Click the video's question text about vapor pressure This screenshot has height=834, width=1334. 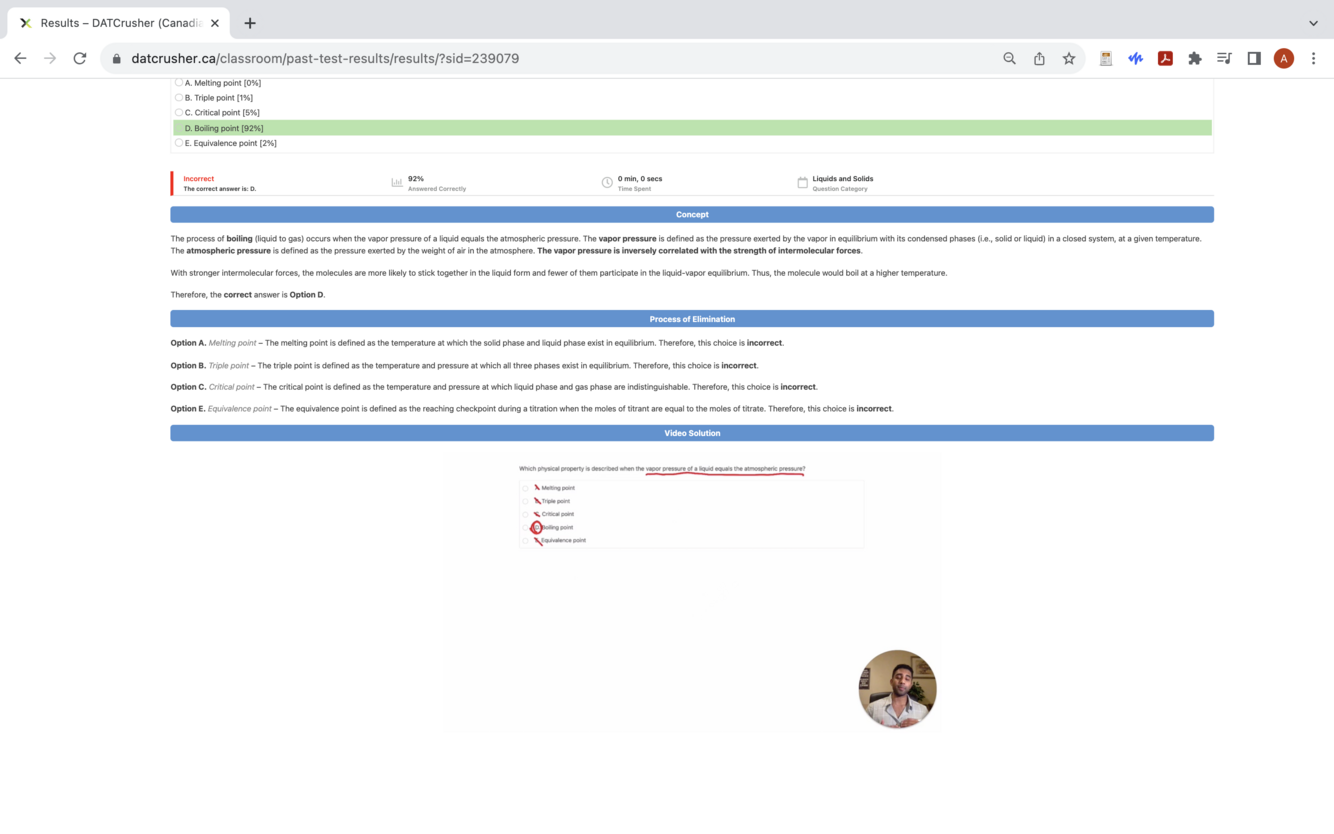coord(662,468)
